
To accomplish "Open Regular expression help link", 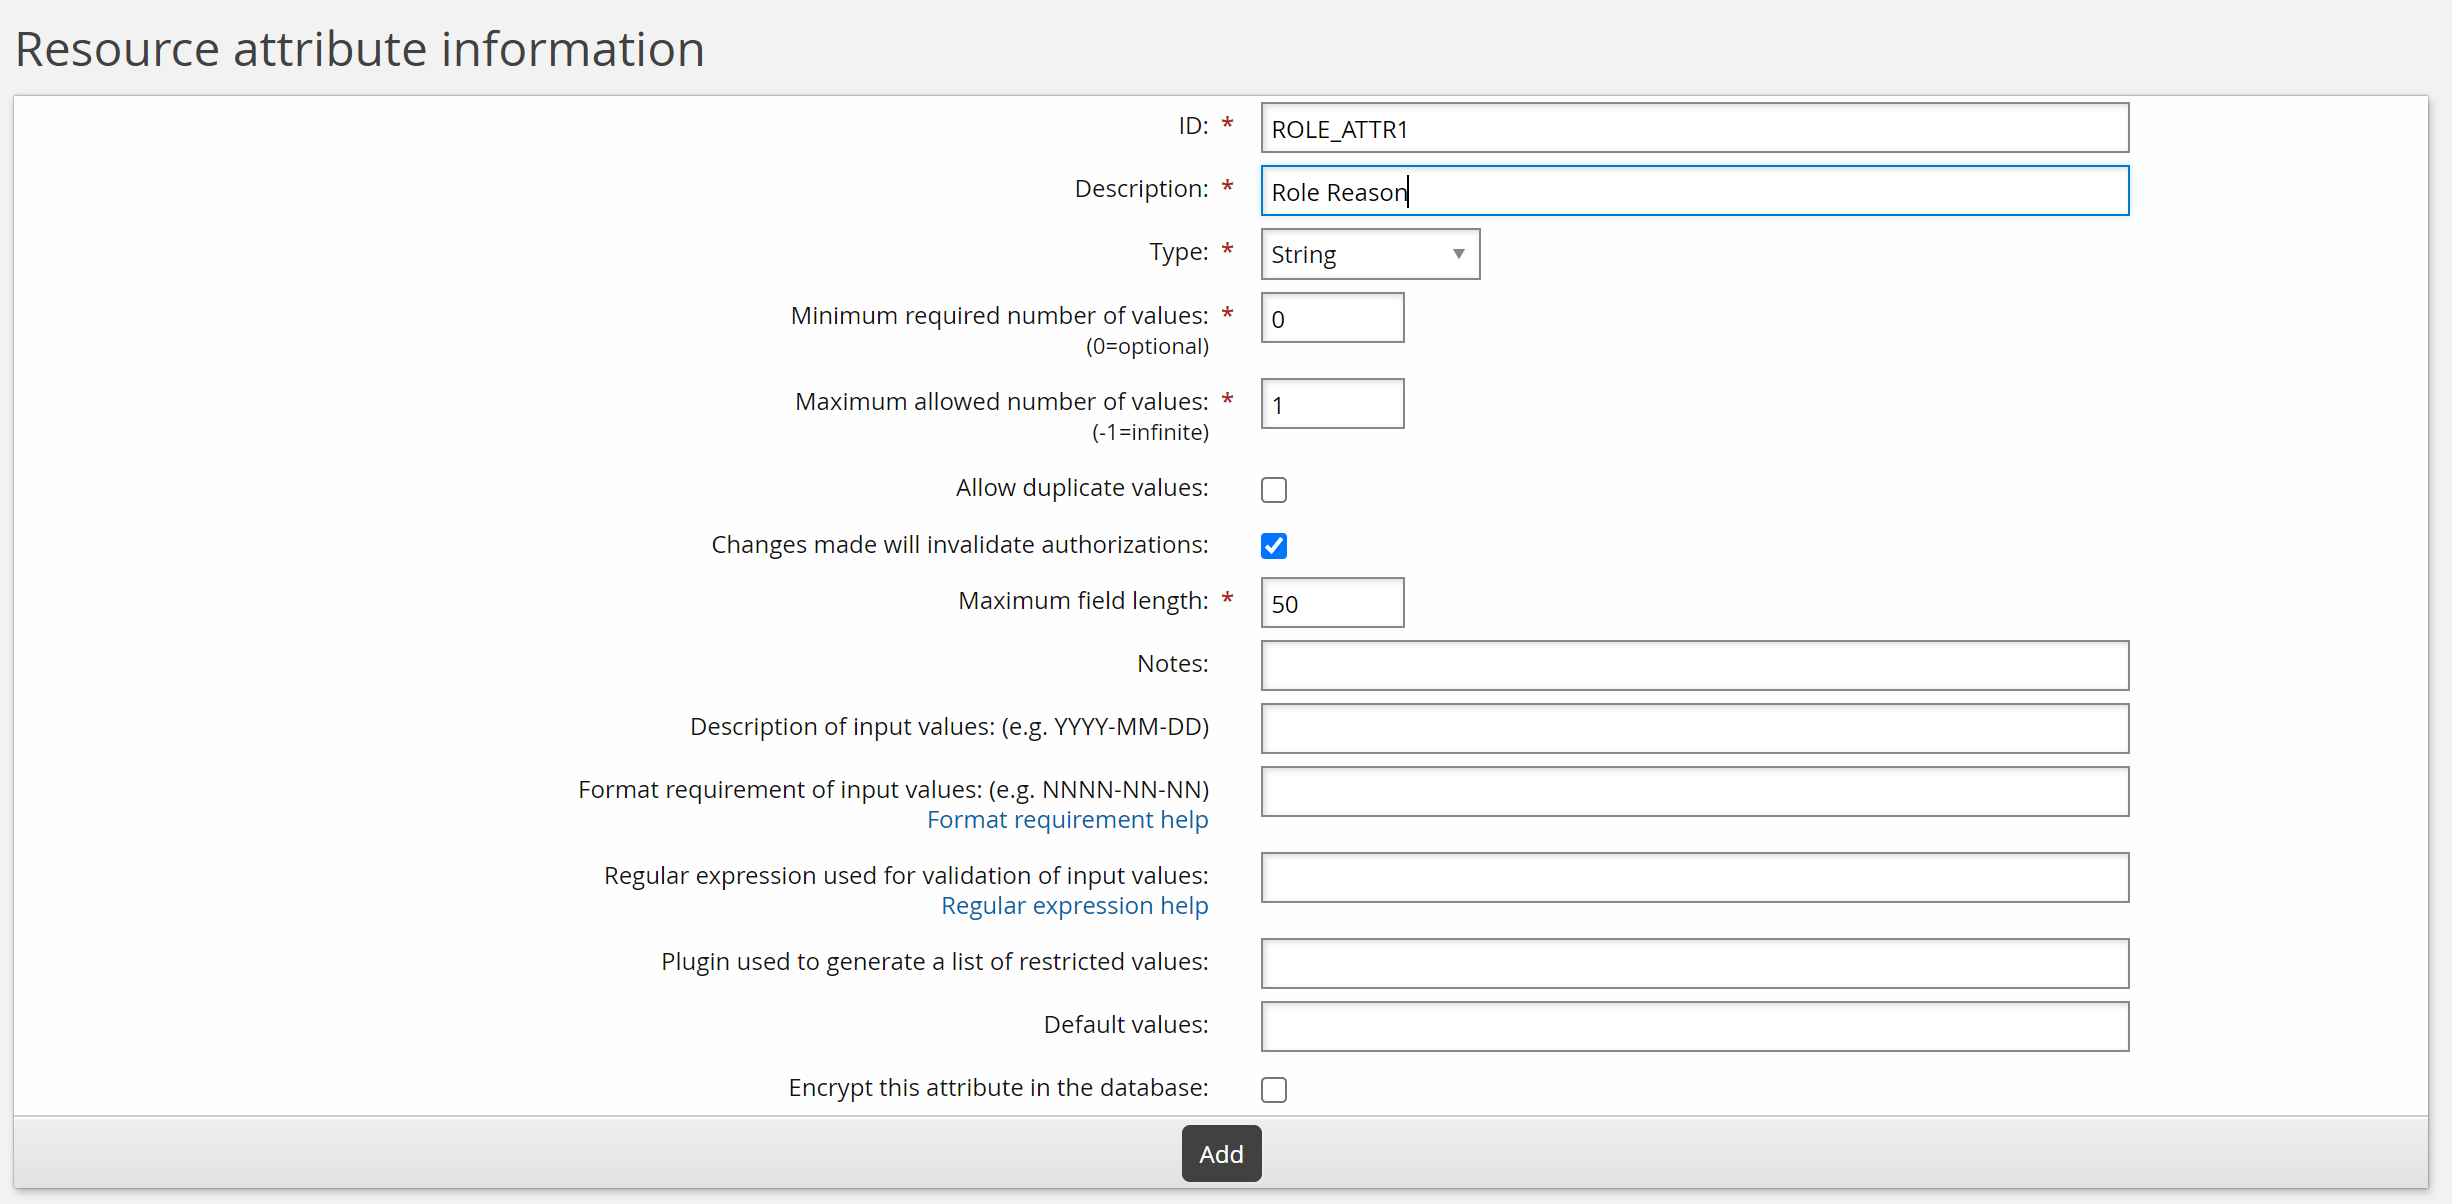I will (x=1074, y=906).
